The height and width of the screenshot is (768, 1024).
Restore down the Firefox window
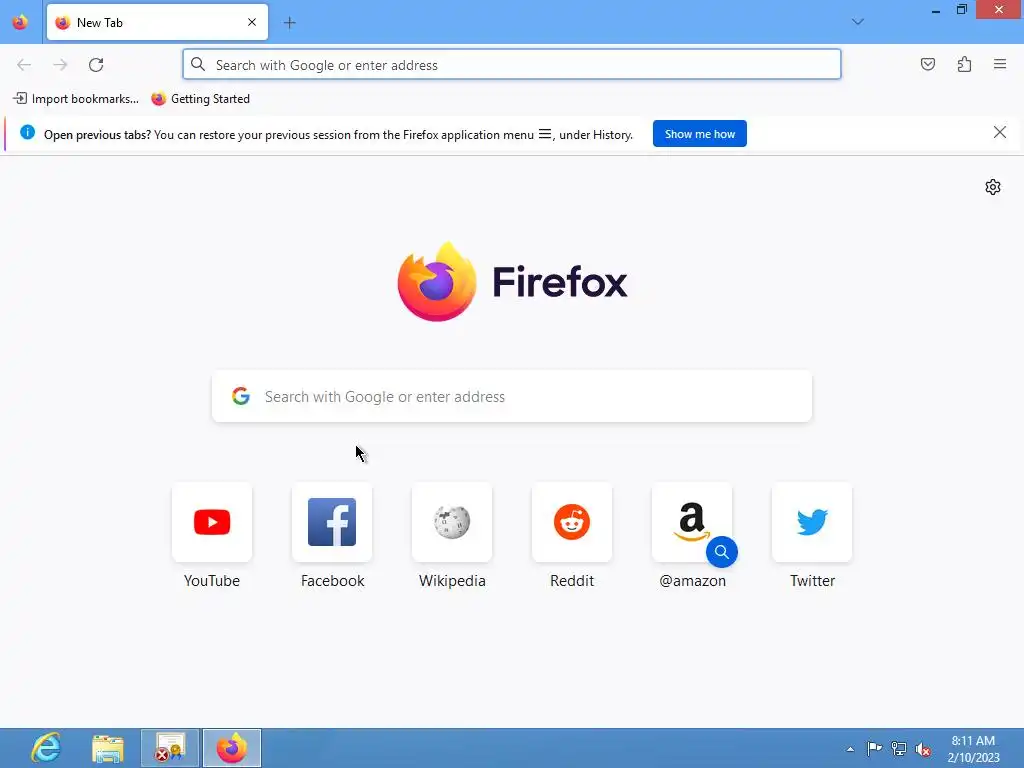961,10
